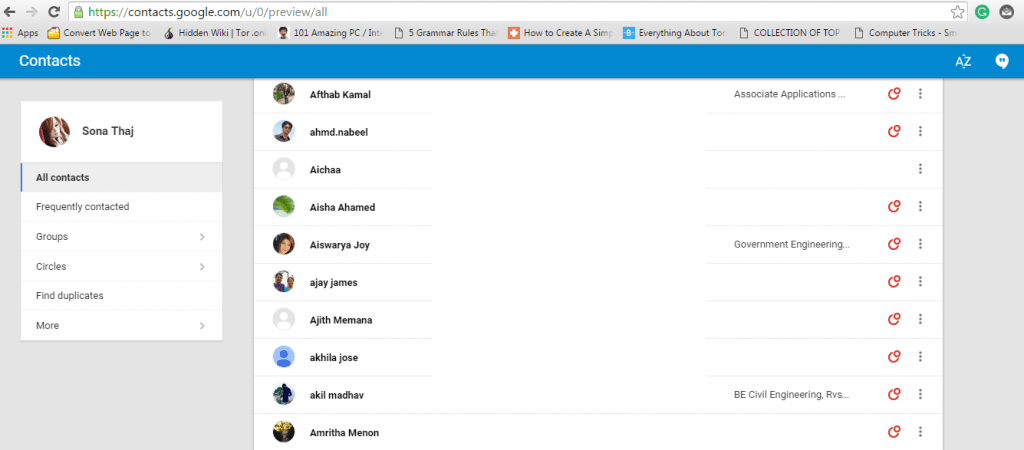Click akil madhav profile picture
Screen dimensions: 1024x450
[284, 394]
